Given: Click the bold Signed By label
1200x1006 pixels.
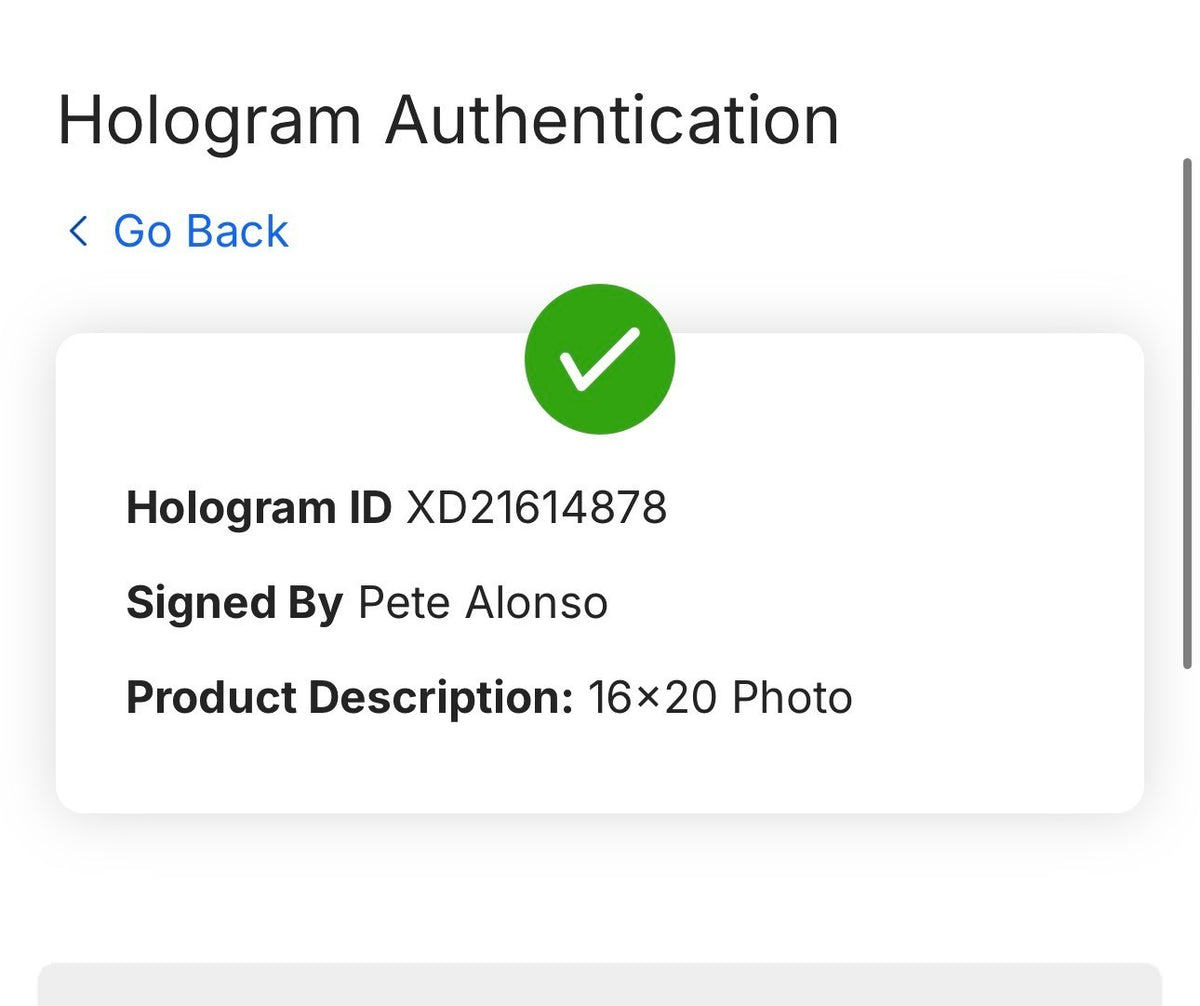Looking at the screenshot, I should 234,604.
